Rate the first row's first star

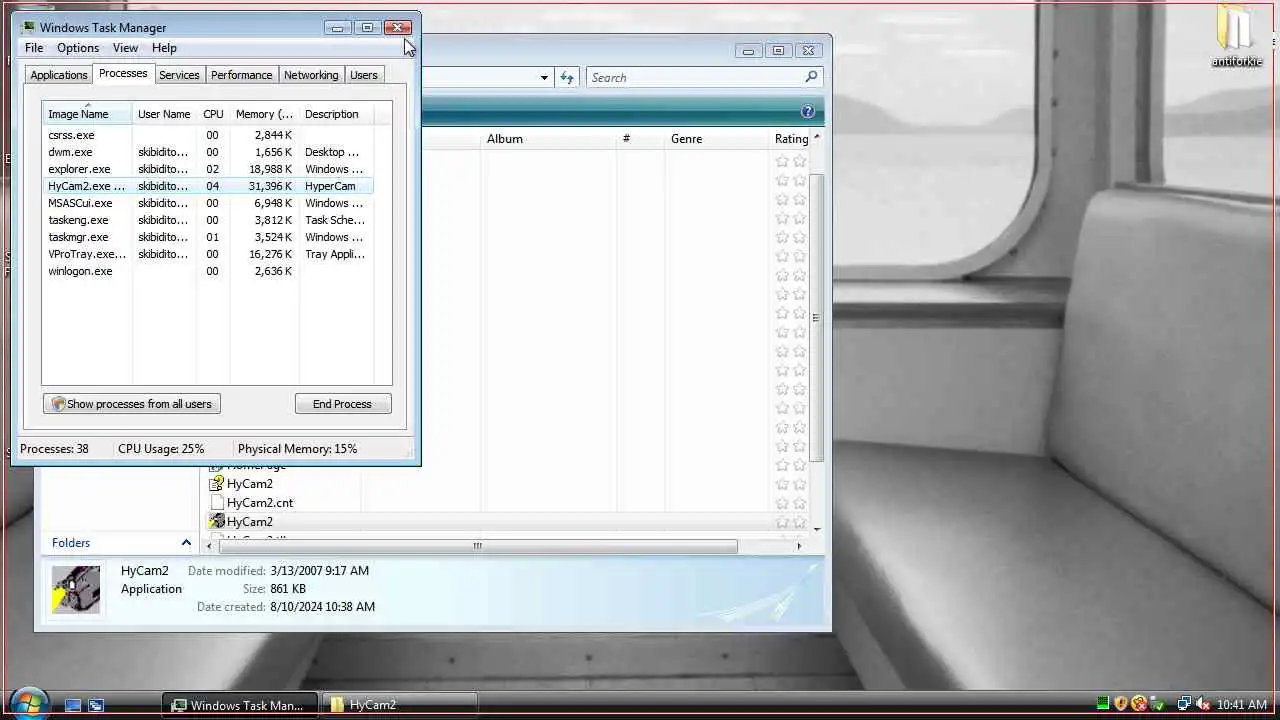click(x=782, y=161)
